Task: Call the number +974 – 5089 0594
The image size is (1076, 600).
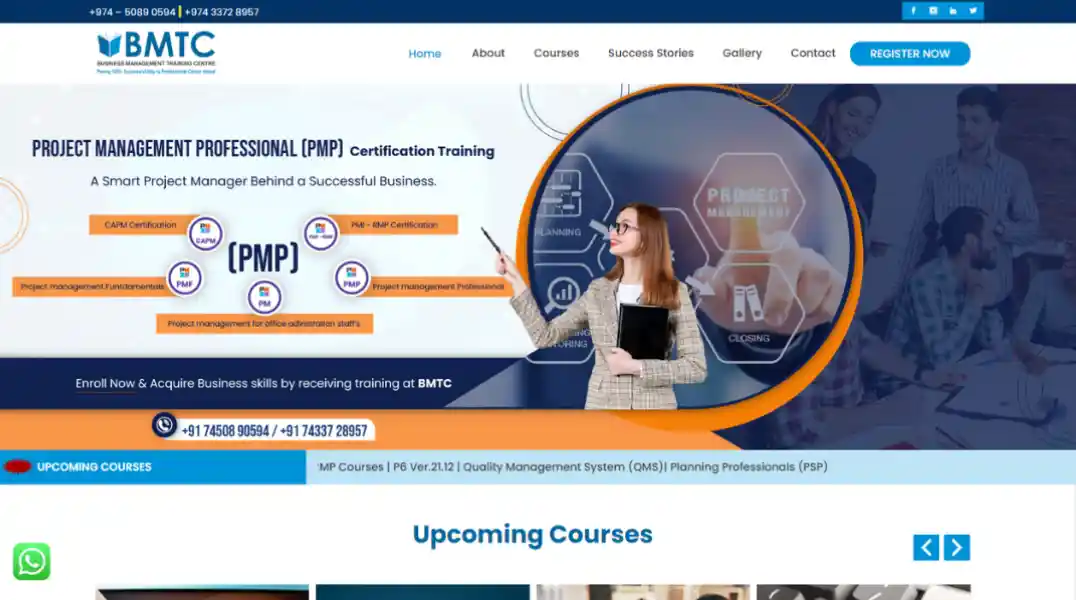Action: pos(132,12)
